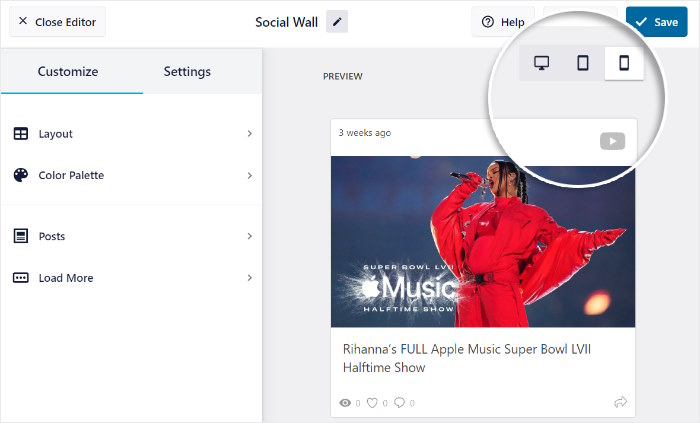
Task: Click the views eye icon on the post
Action: (x=345, y=403)
